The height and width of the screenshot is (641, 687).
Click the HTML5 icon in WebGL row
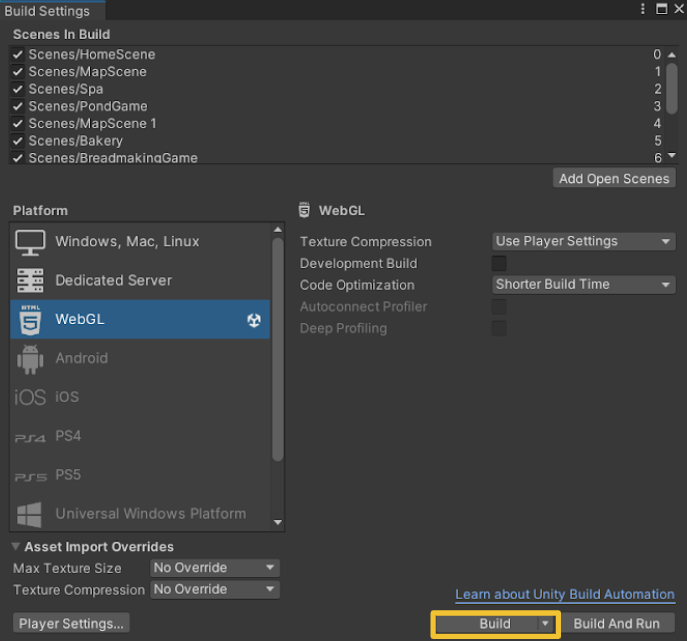(x=30, y=320)
